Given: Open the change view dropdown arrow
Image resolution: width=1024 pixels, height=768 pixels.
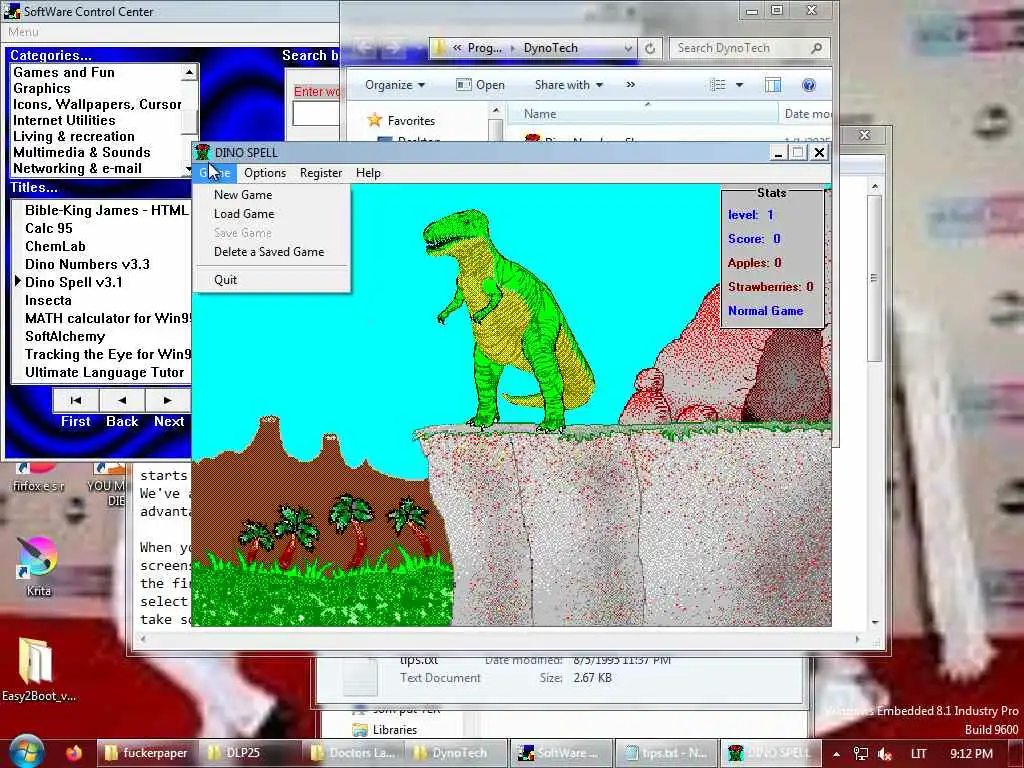Looking at the screenshot, I should [x=739, y=85].
